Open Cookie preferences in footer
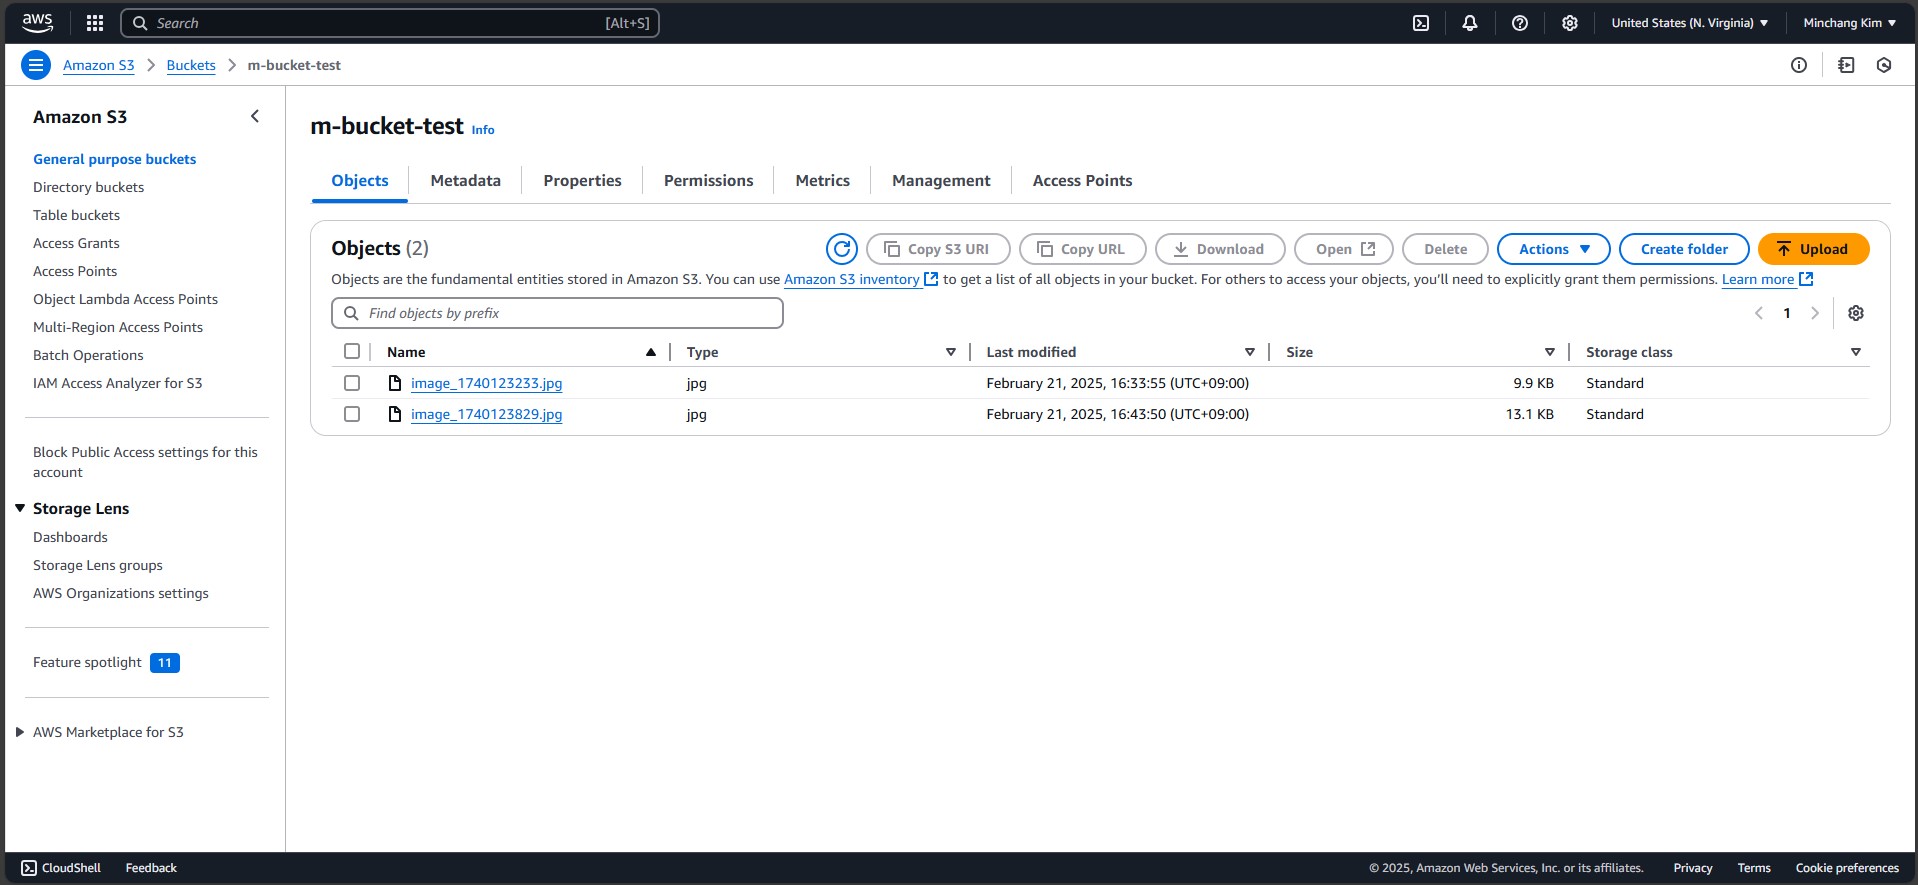The width and height of the screenshot is (1918, 885). [1847, 868]
